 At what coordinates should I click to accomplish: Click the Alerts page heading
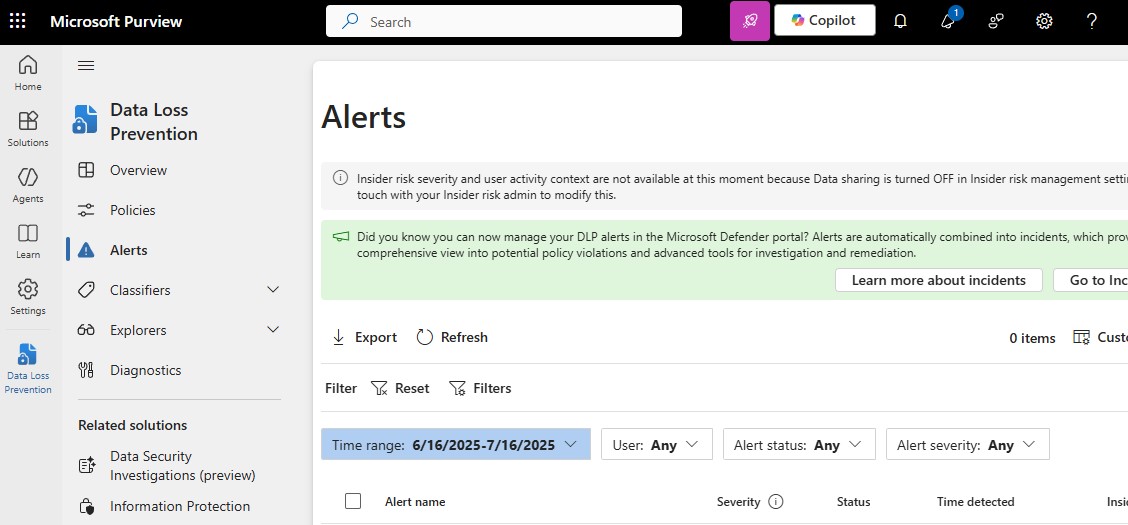[x=364, y=117]
